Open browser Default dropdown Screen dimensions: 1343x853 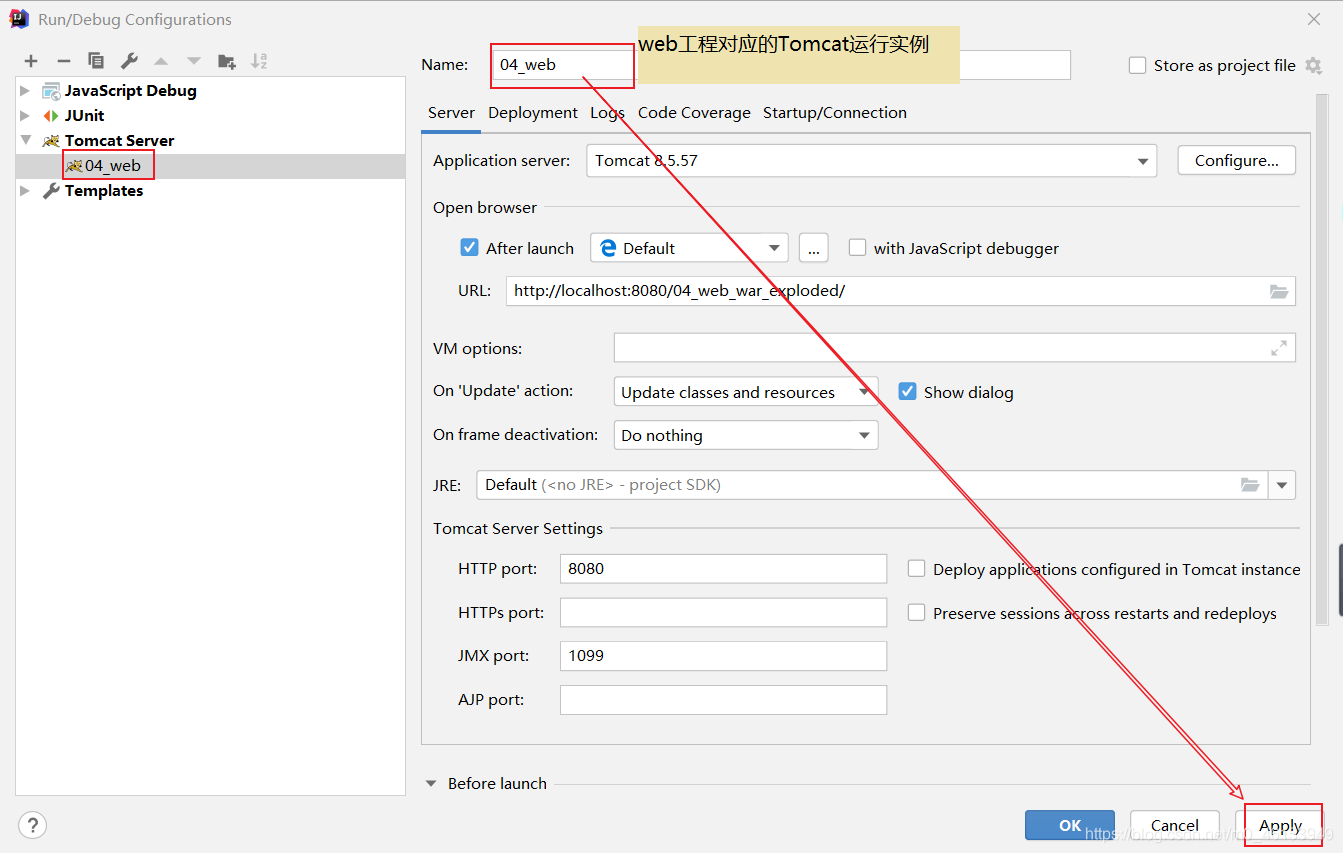(689, 248)
